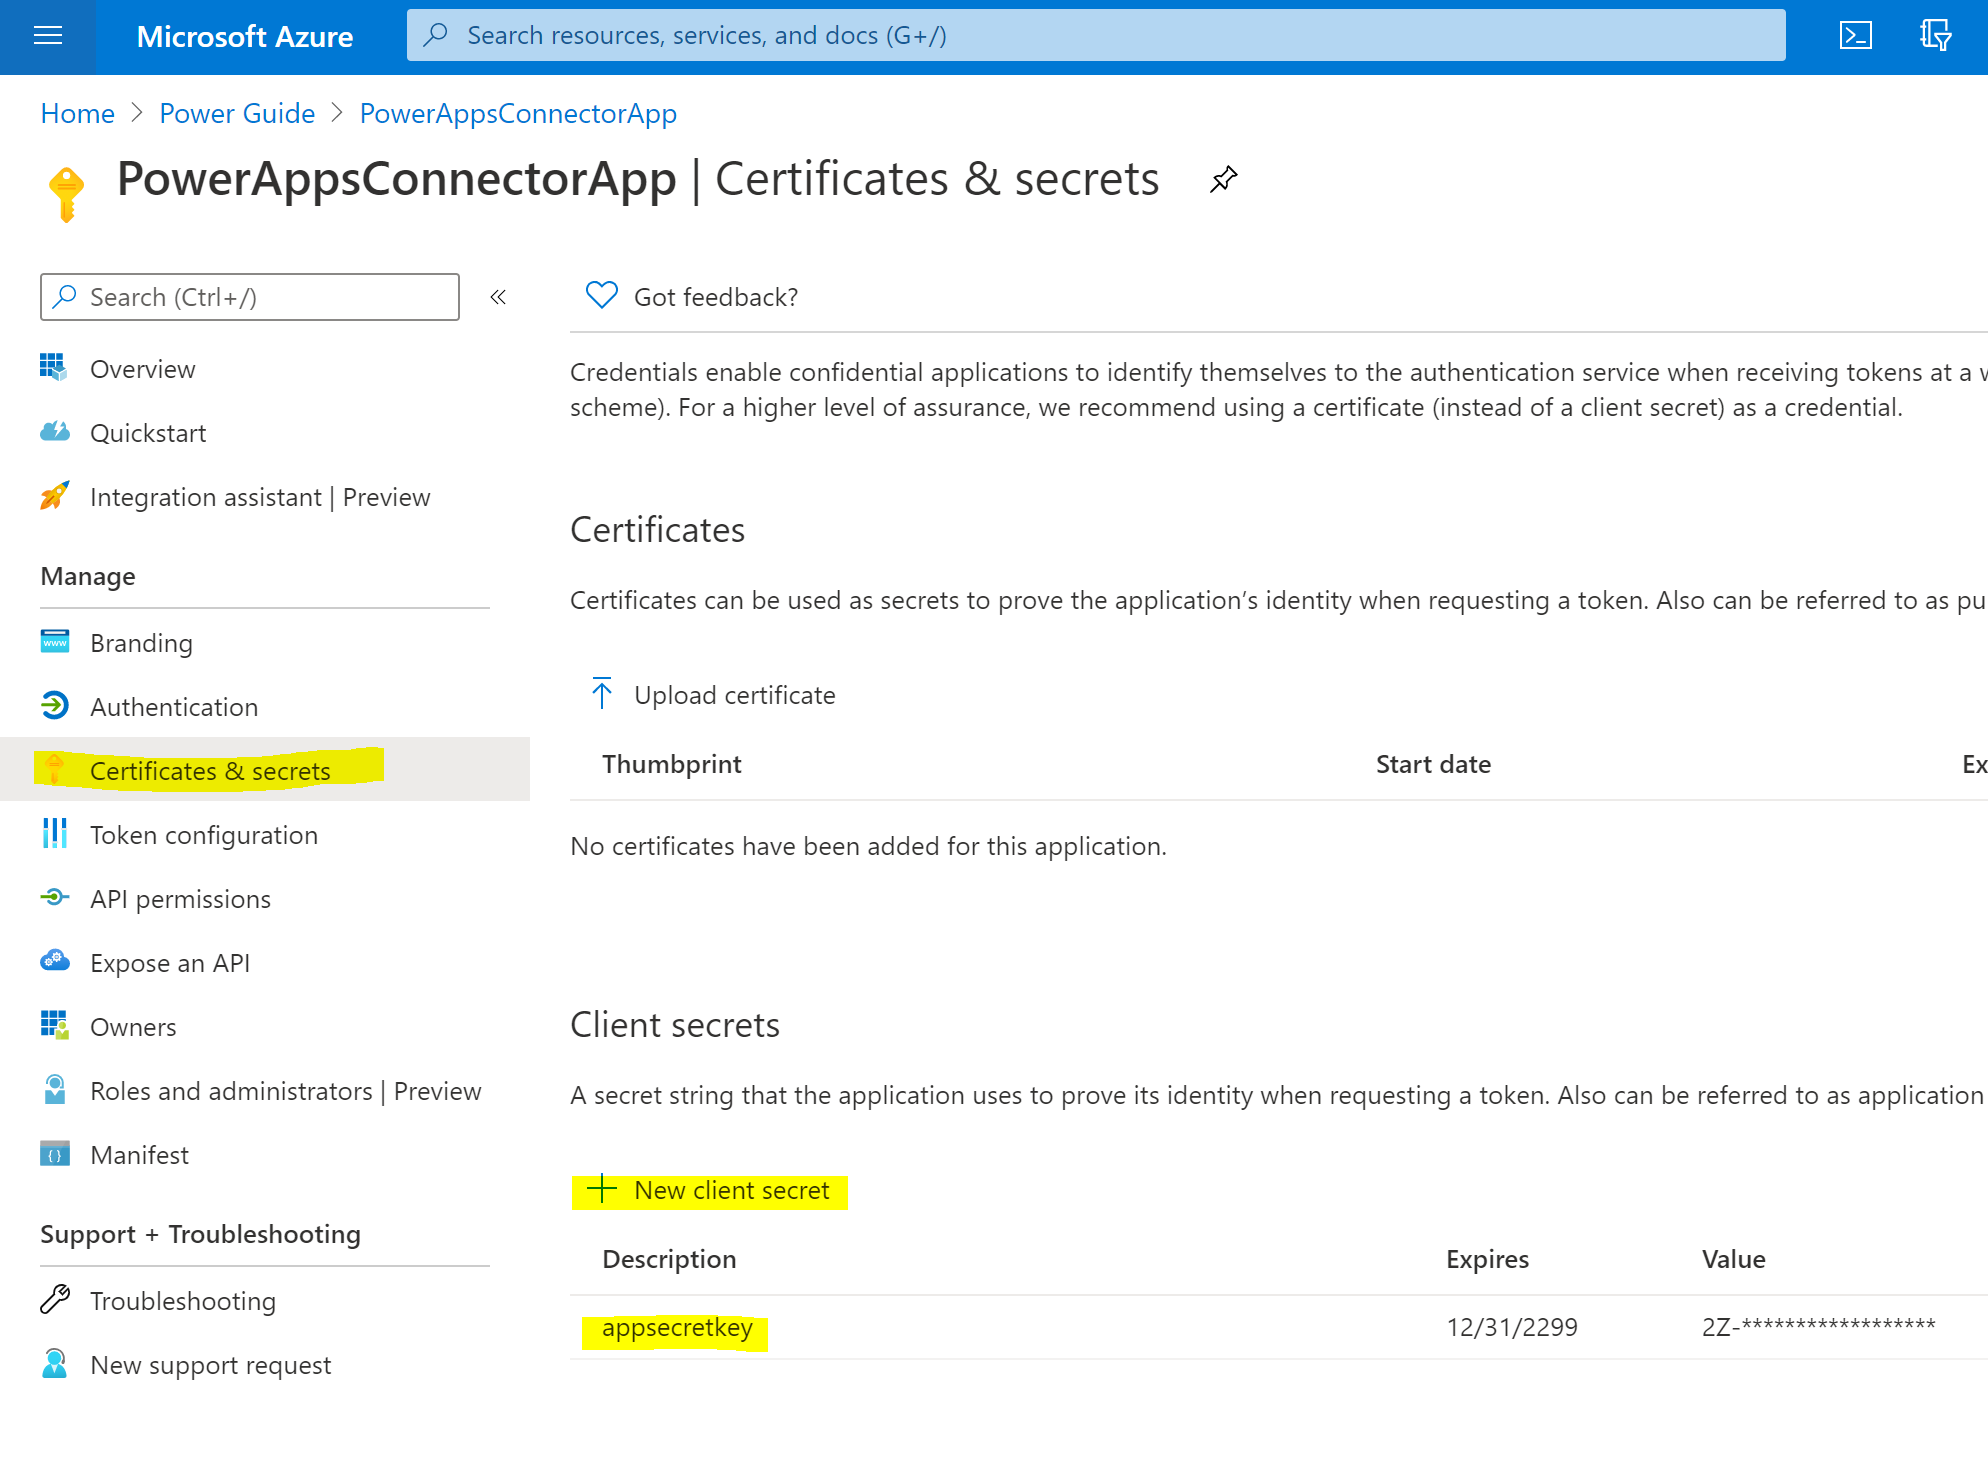Collapse the sidebar with double chevron
The image size is (1988, 1474).
498,297
